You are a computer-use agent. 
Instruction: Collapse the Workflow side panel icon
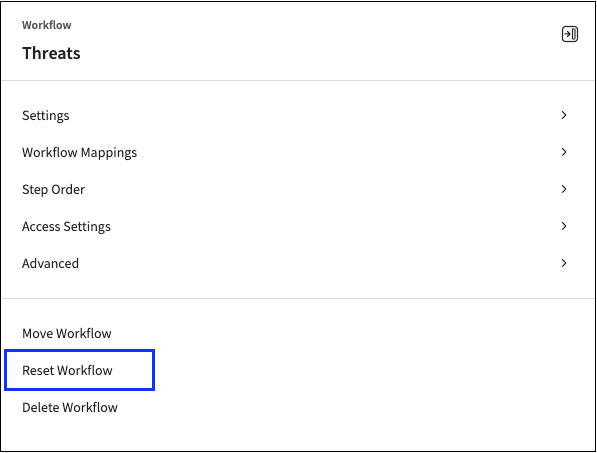(570, 34)
